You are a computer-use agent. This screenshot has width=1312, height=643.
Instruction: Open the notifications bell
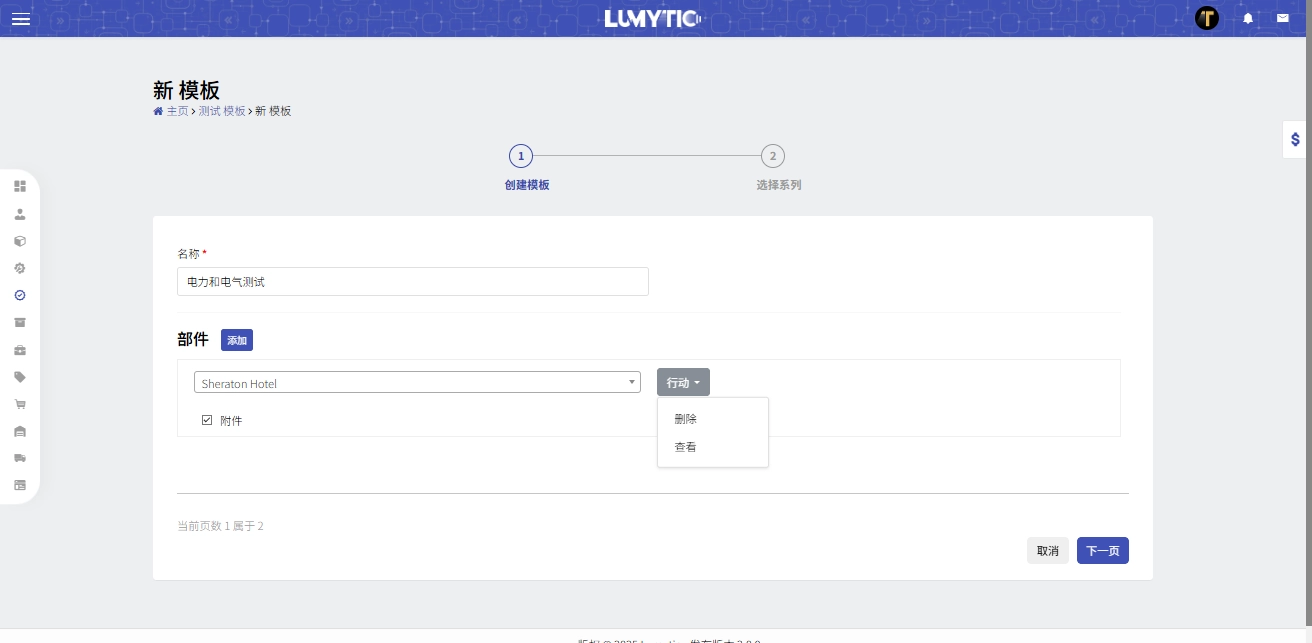1248,18
